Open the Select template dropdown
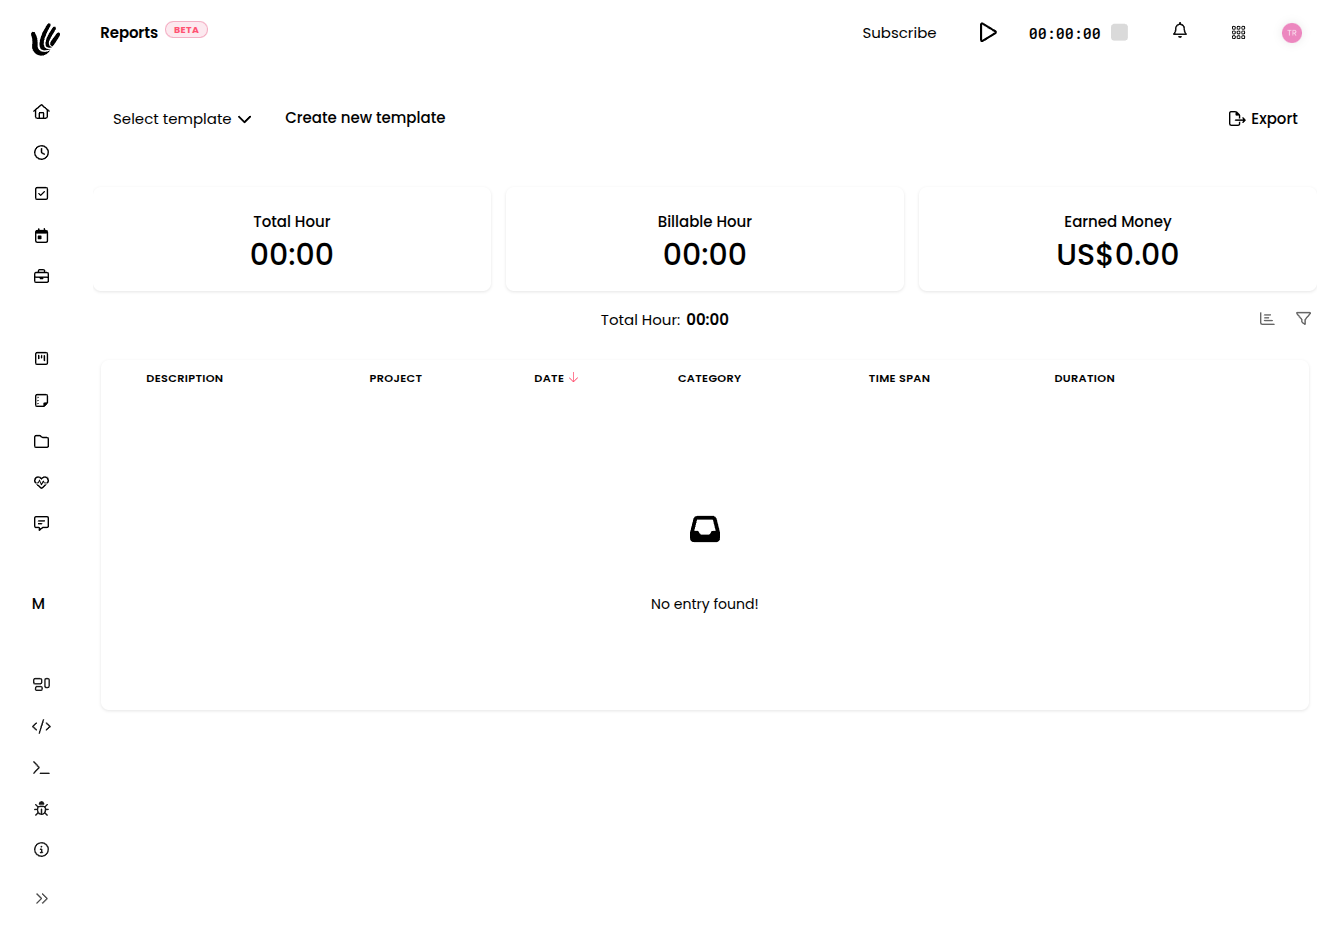Screen dimensions: 1317x935 click(182, 119)
